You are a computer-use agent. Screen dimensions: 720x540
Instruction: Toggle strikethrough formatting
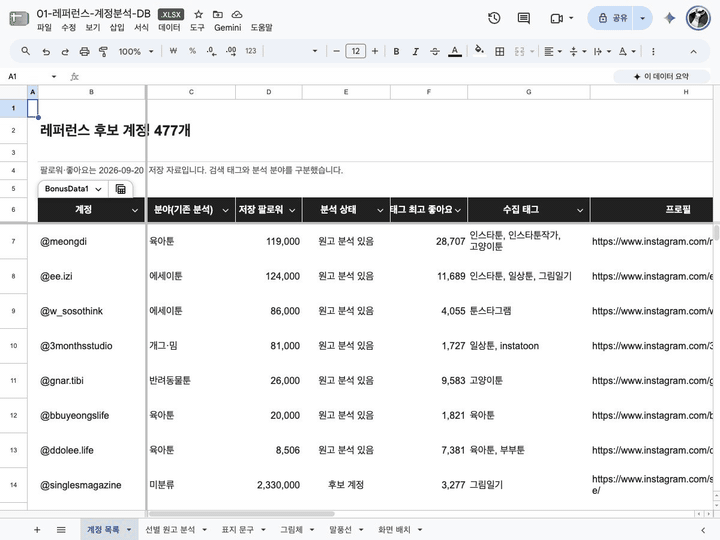click(x=435, y=51)
